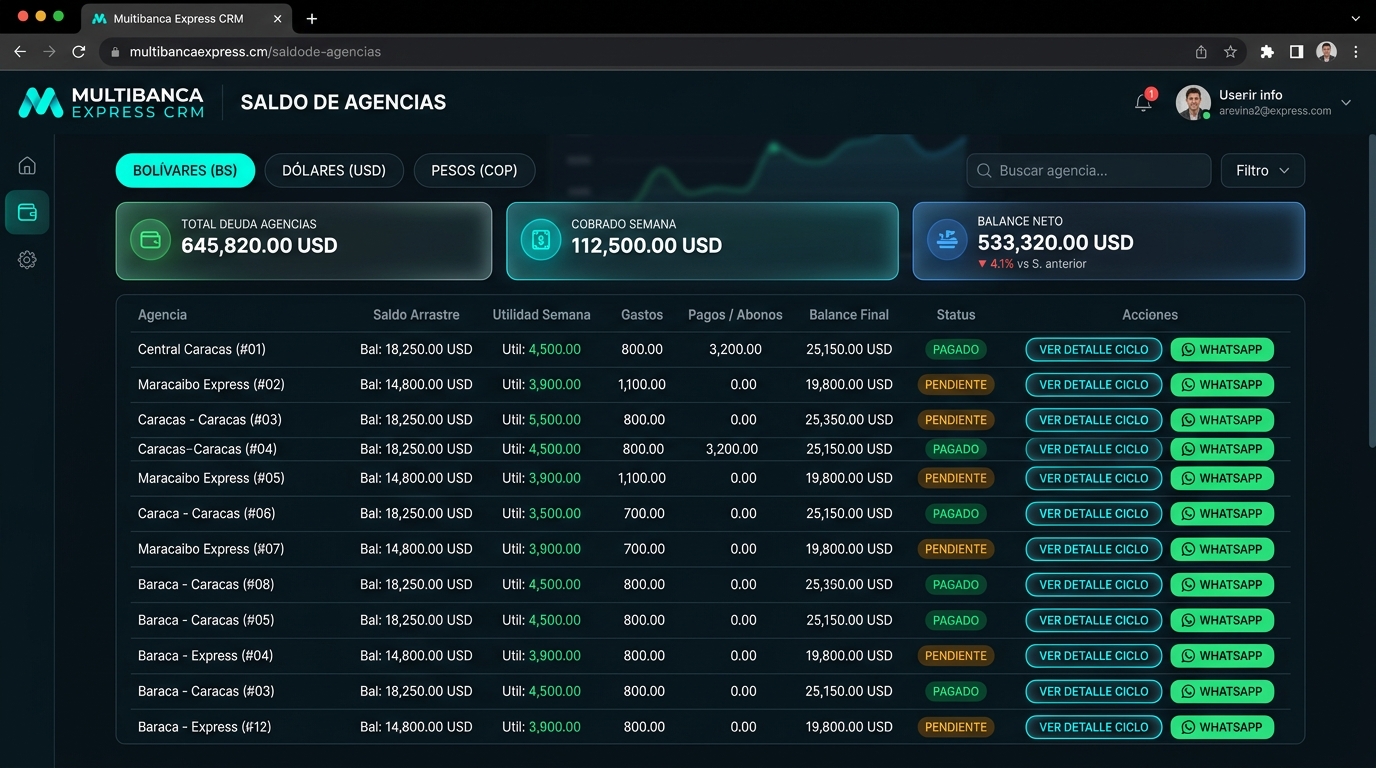Switch to the DÓLARES (USD) tab
Screen dimensions: 1376x768
tap(334, 171)
